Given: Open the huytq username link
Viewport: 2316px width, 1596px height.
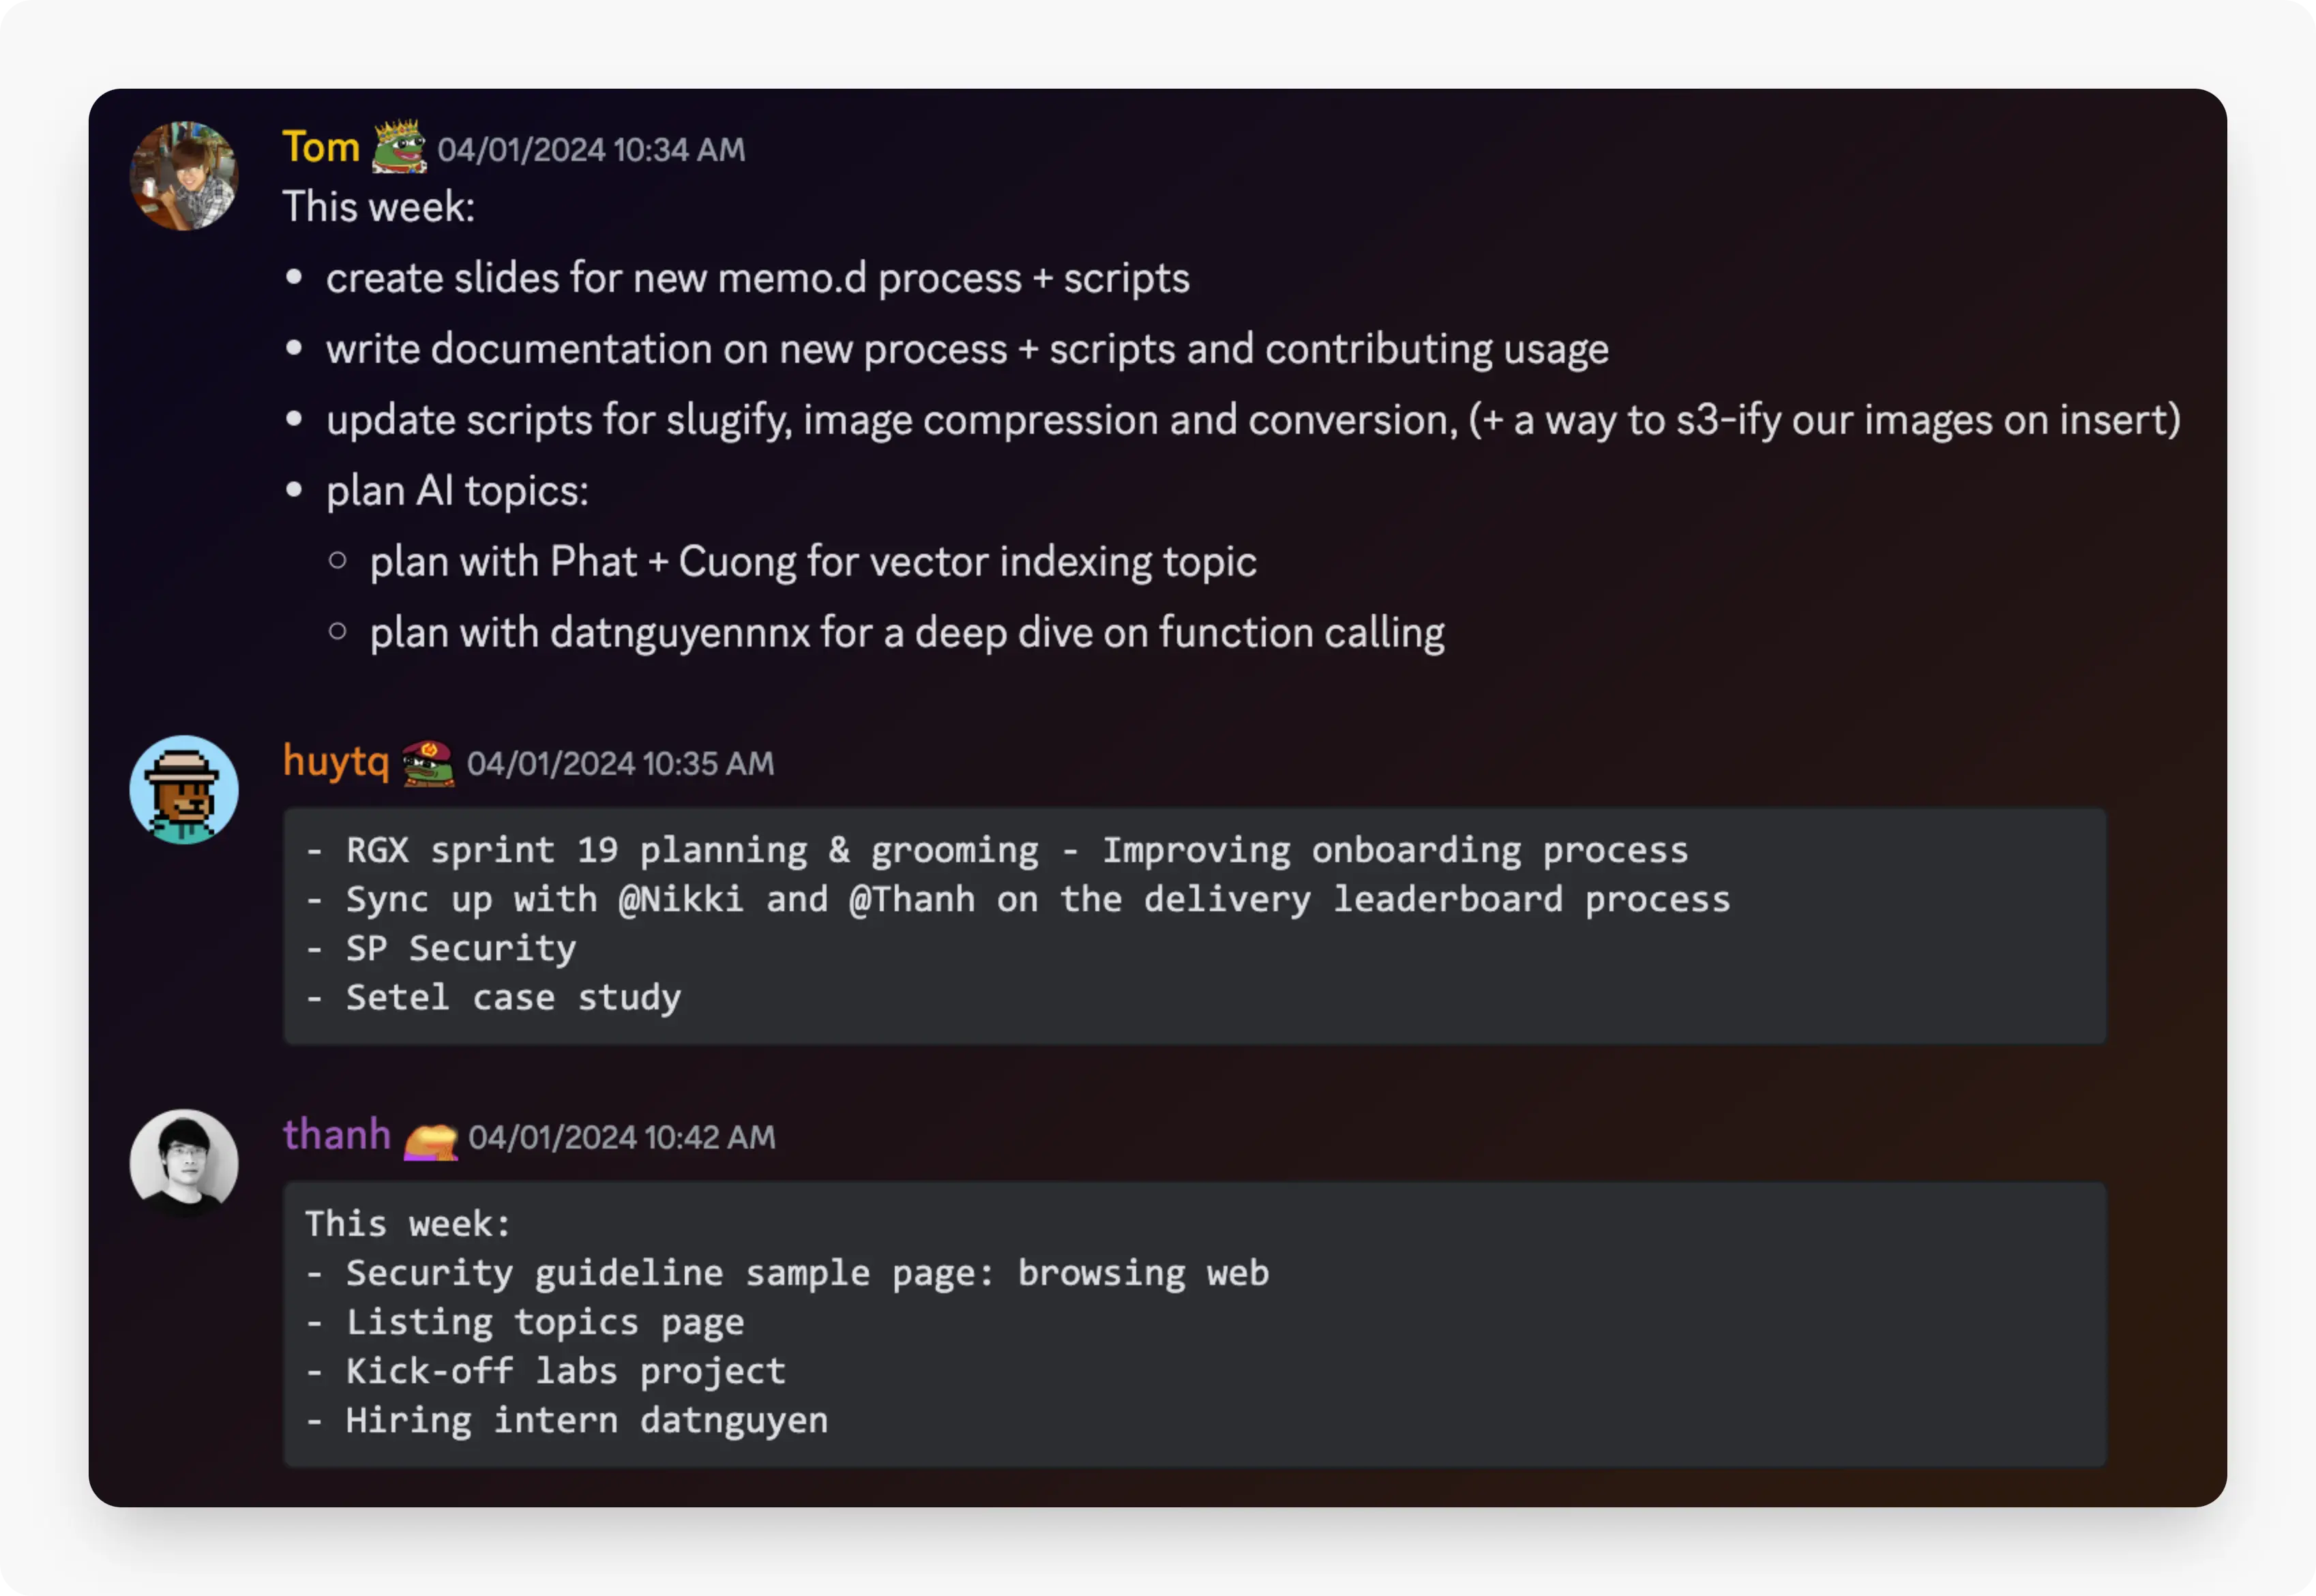Looking at the screenshot, I should [336, 762].
